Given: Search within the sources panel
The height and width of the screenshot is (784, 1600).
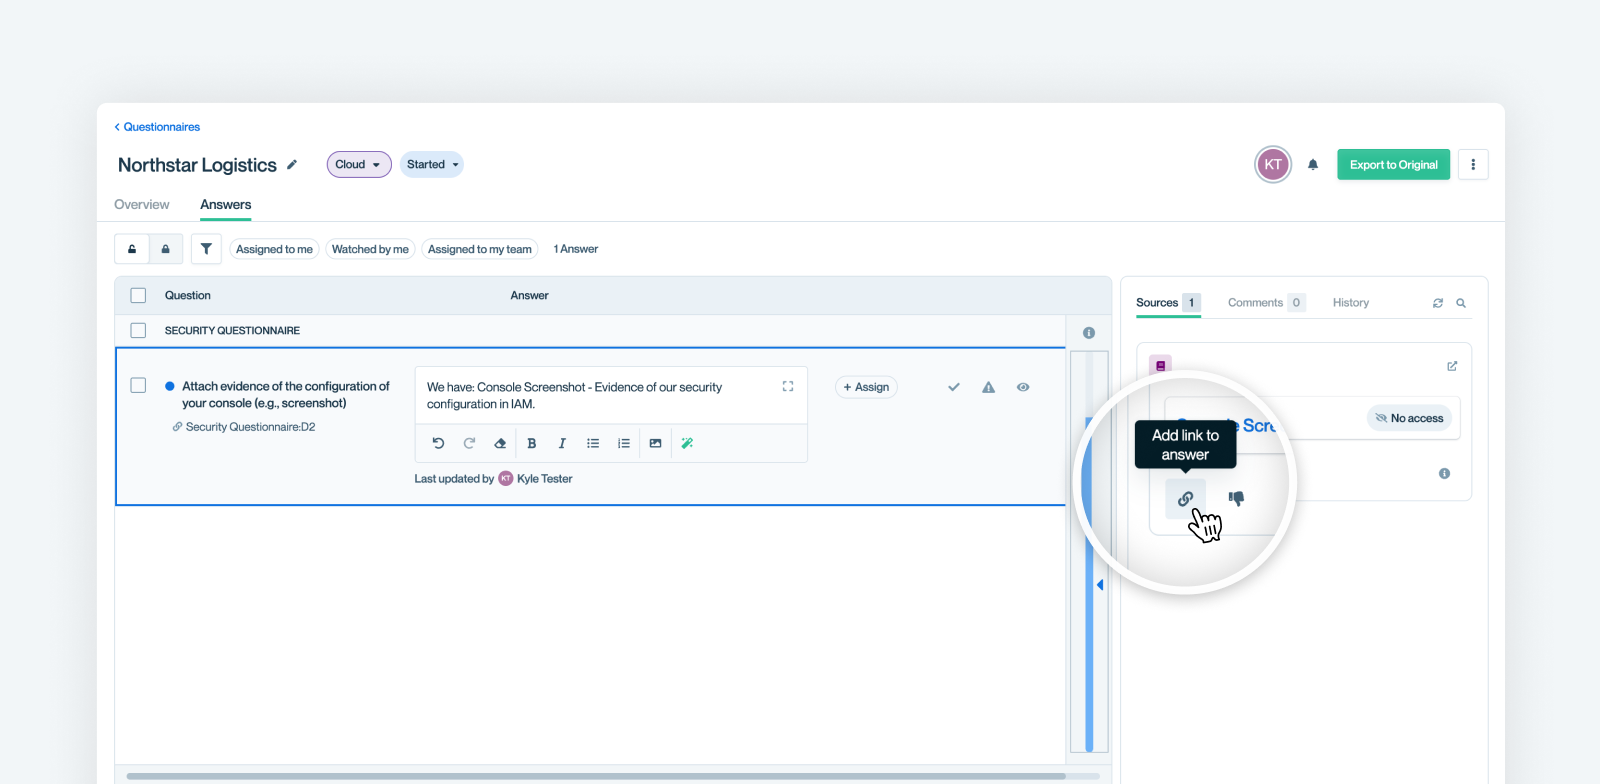Looking at the screenshot, I should pos(1461,303).
